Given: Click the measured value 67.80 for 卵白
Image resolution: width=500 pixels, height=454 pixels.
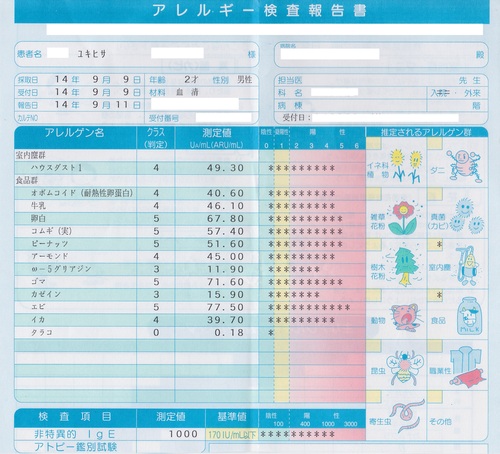Looking at the screenshot, I should coord(225,219).
